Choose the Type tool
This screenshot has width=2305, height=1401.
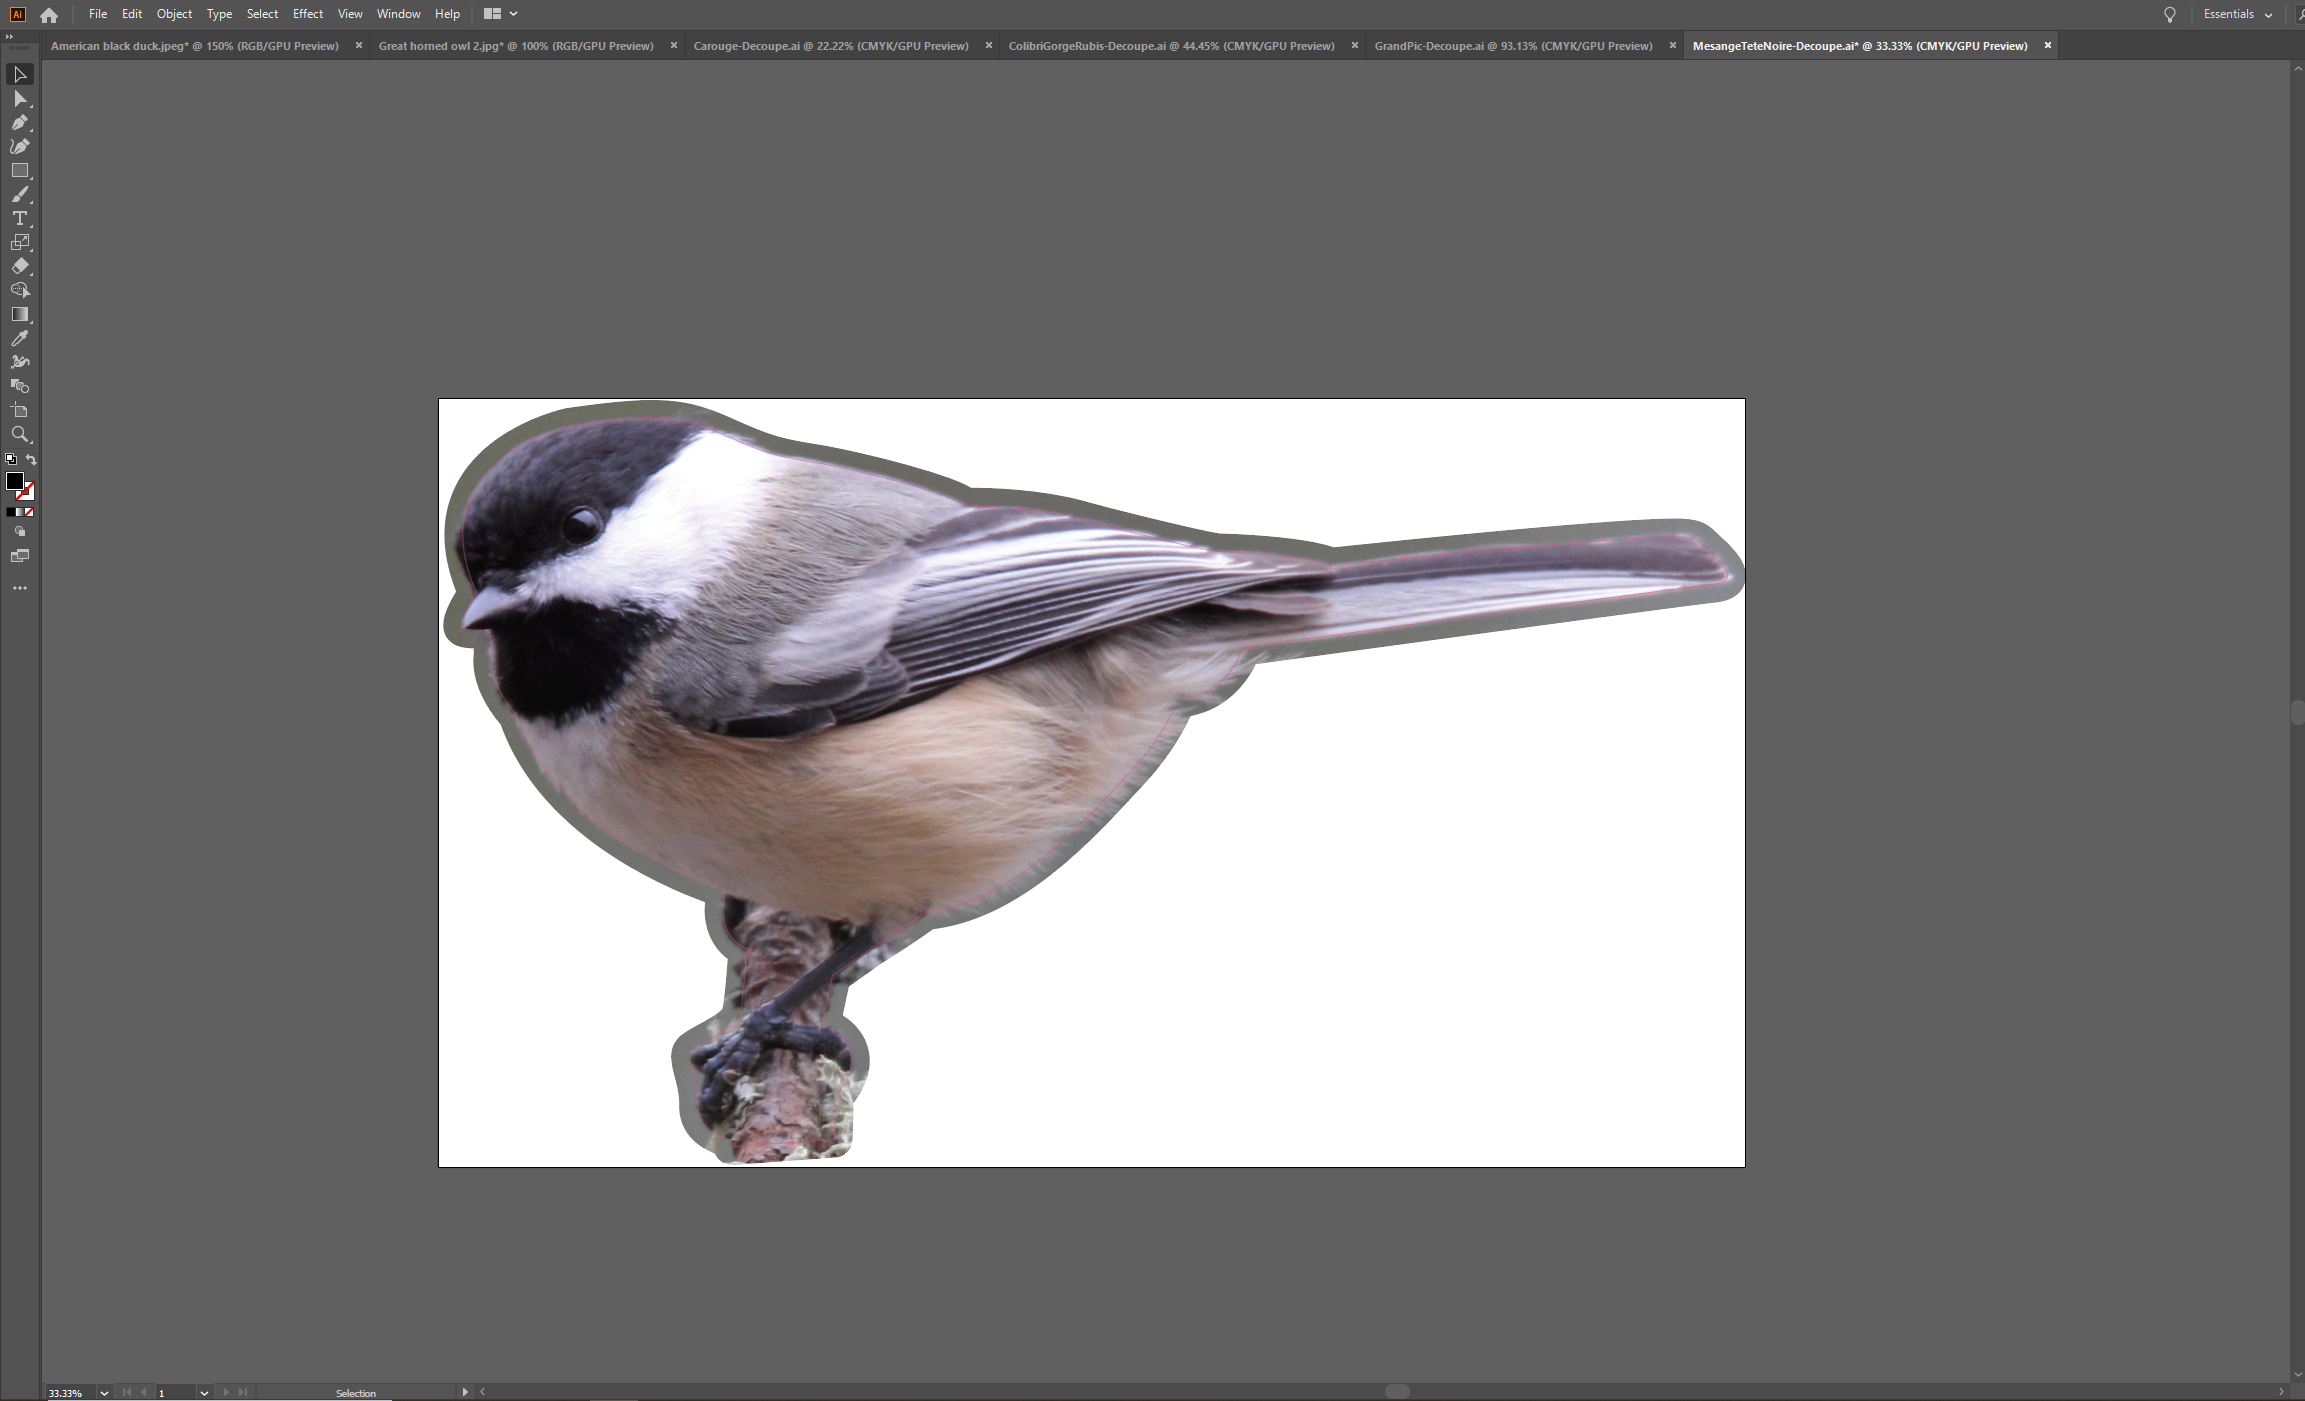(19, 218)
